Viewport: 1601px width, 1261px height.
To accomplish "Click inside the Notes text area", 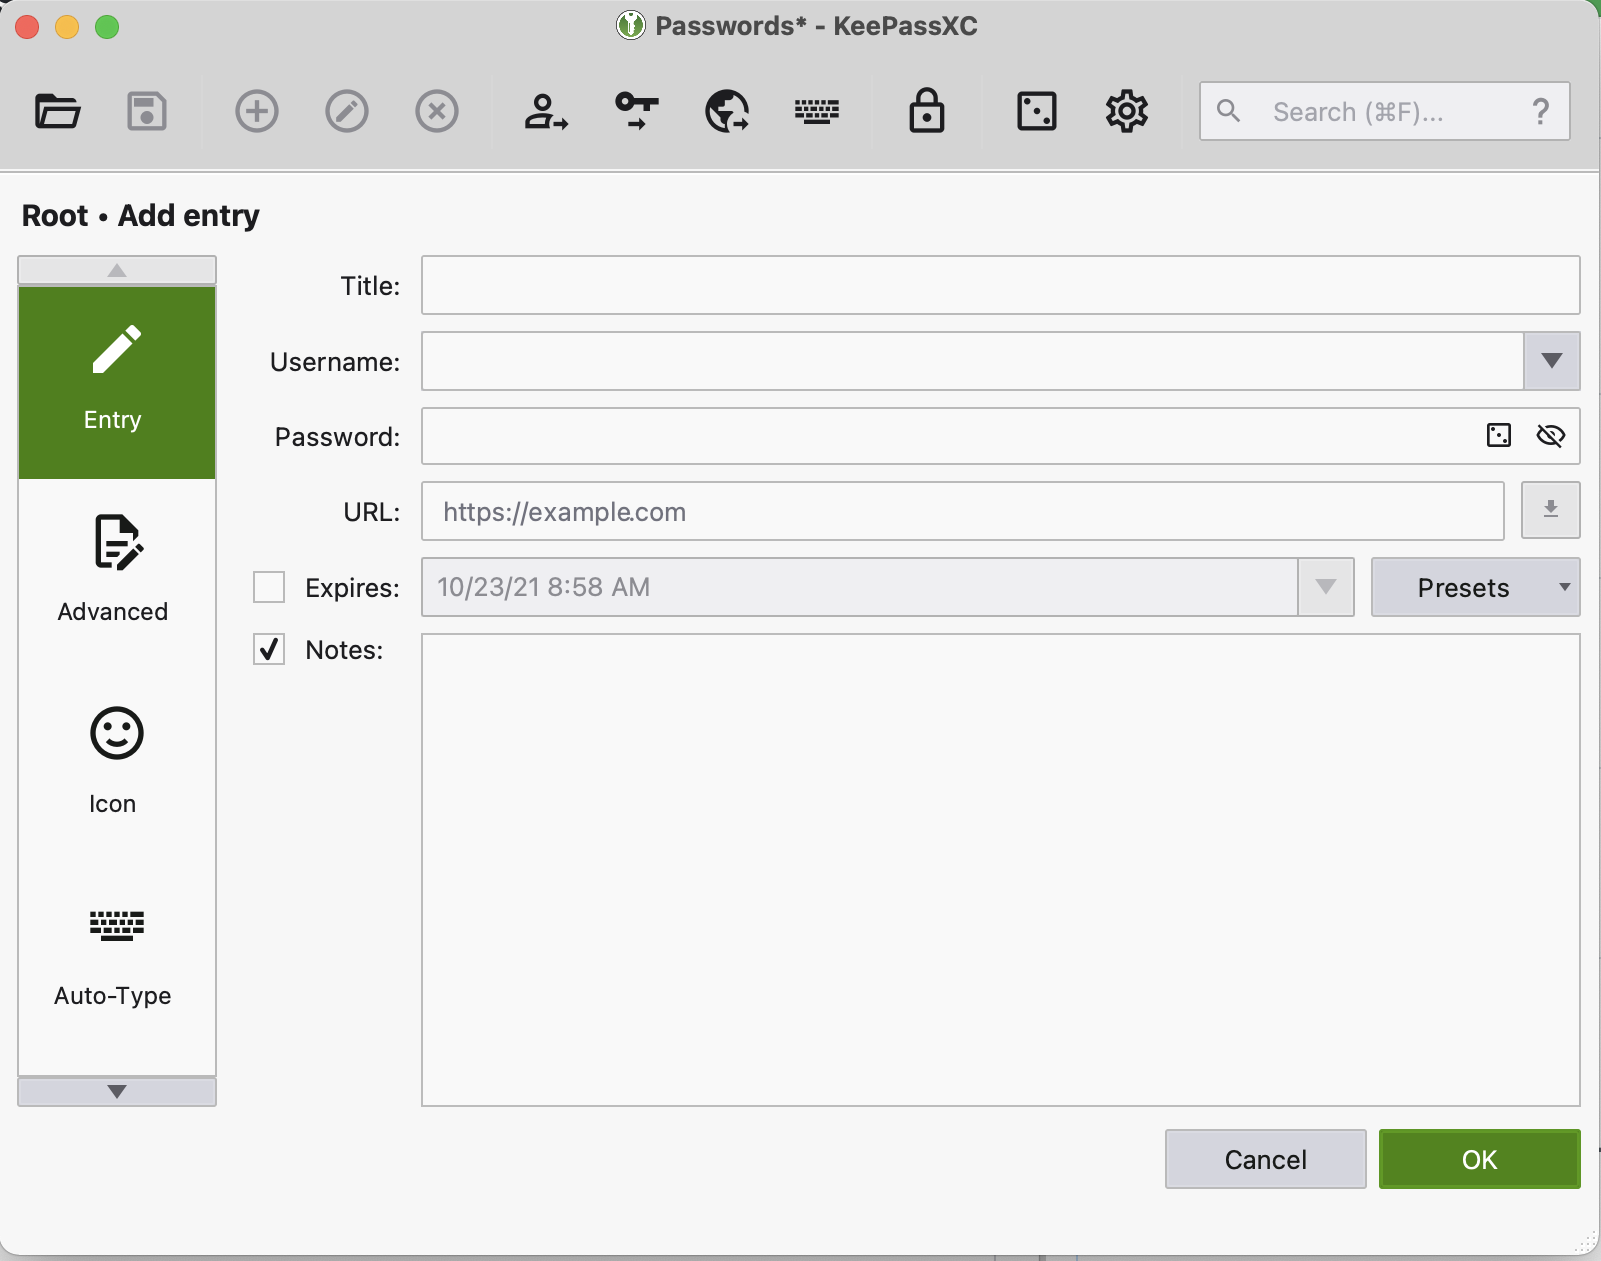I will pos(1001,870).
